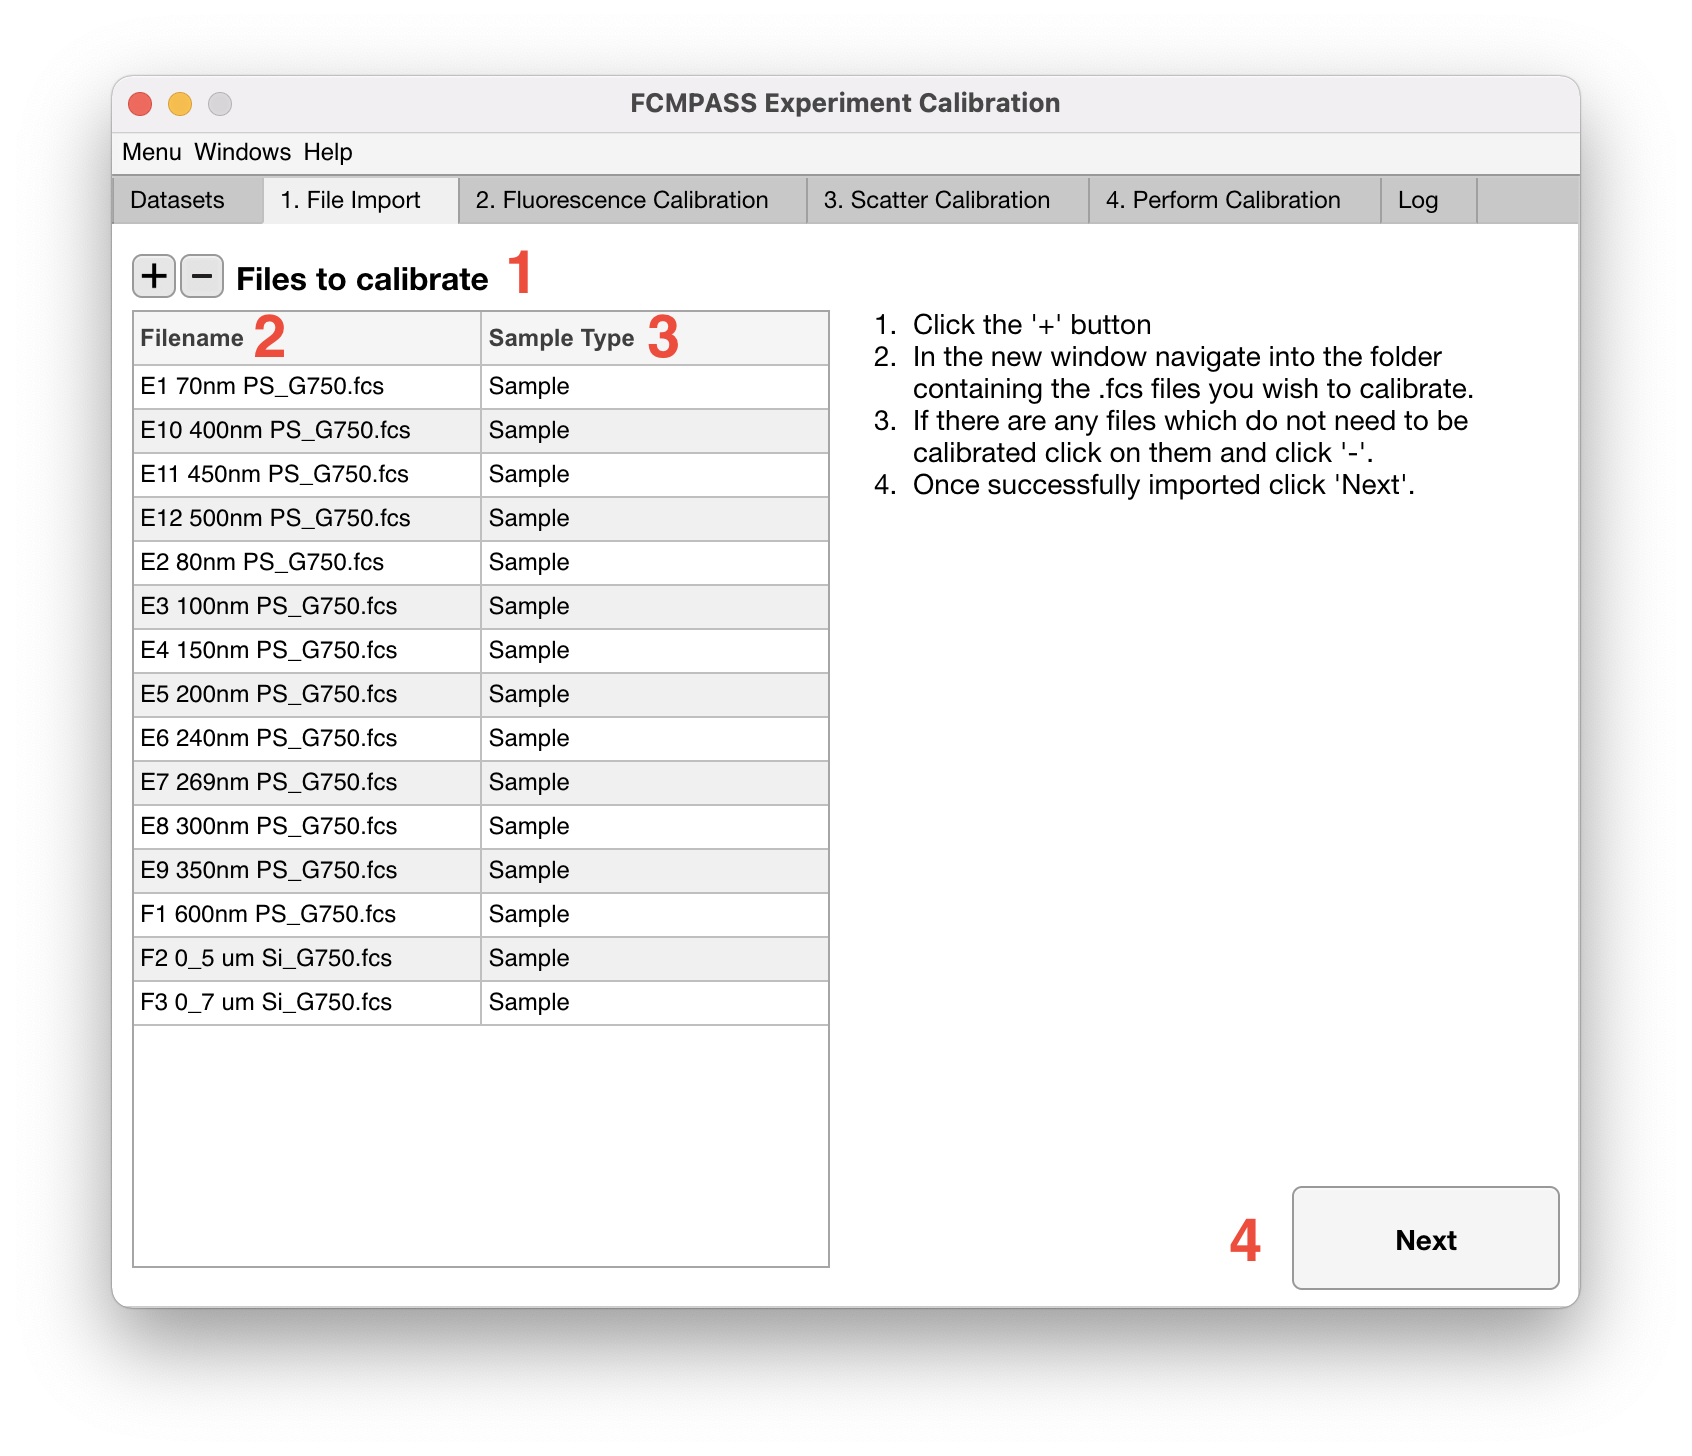The image size is (1692, 1456).
Task: Select file E1 70nm PS_G750.fcs
Action: [x=307, y=387]
